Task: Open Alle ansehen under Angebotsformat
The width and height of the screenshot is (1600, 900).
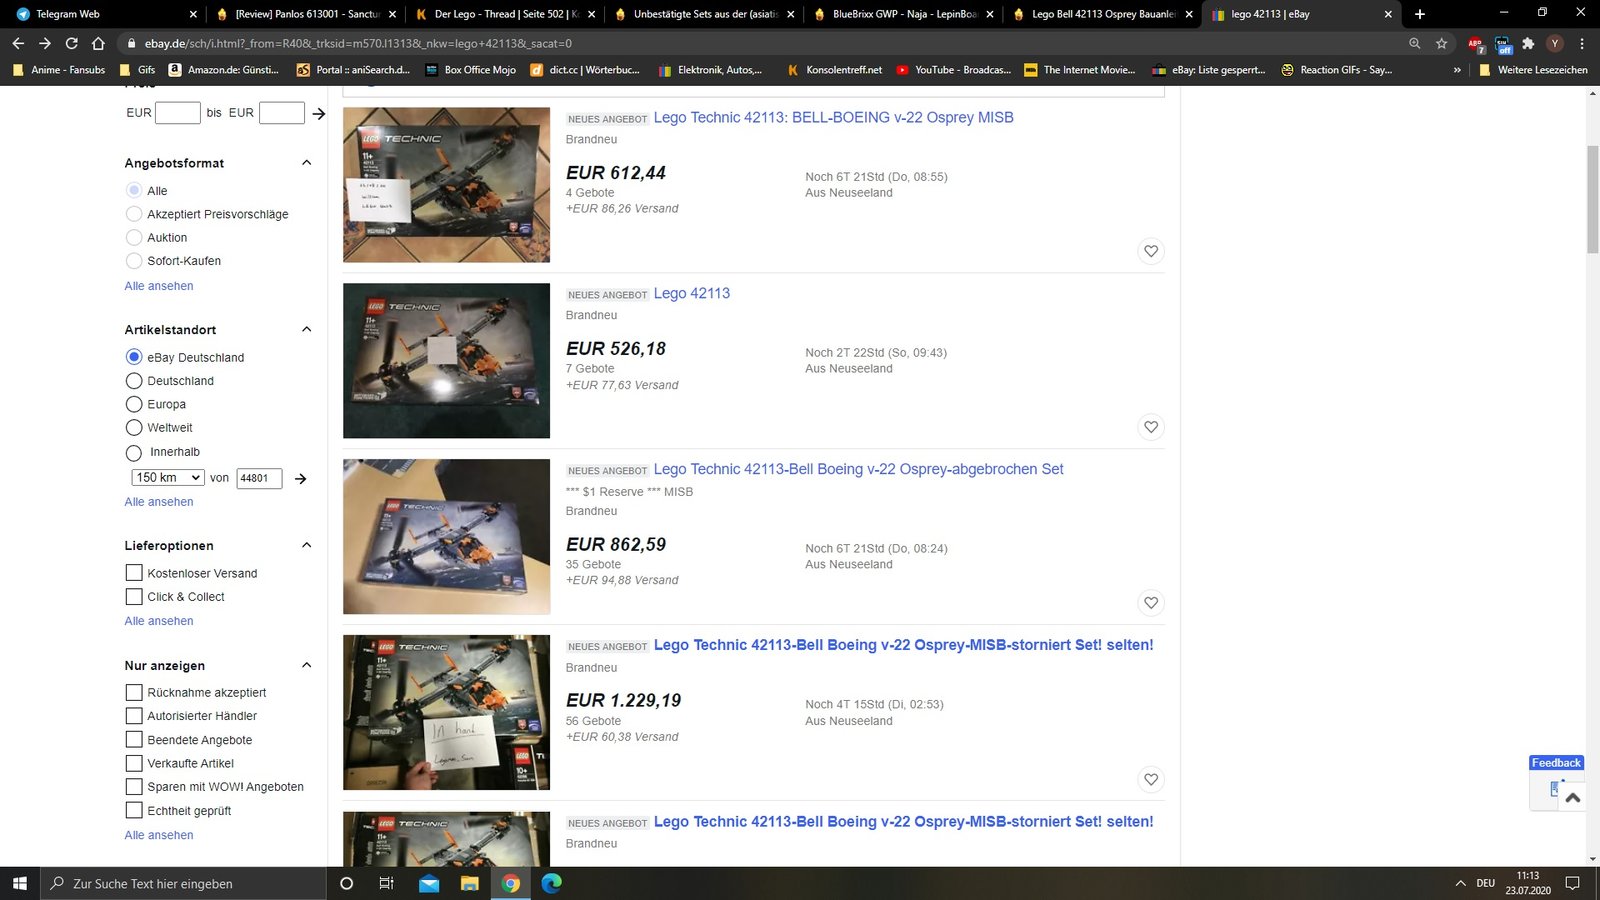Action: click(159, 286)
